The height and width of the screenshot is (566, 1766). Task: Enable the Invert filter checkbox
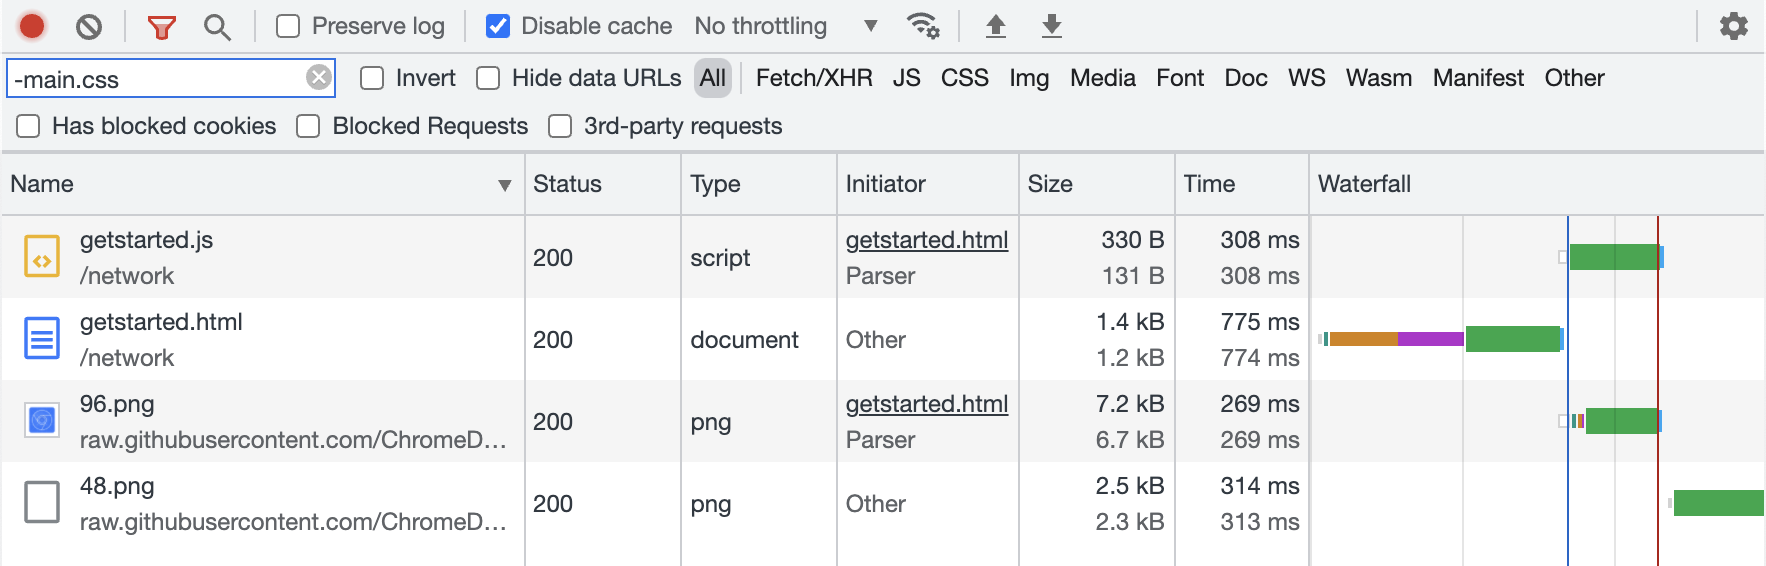pyautogui.click(x=372, y=78)
